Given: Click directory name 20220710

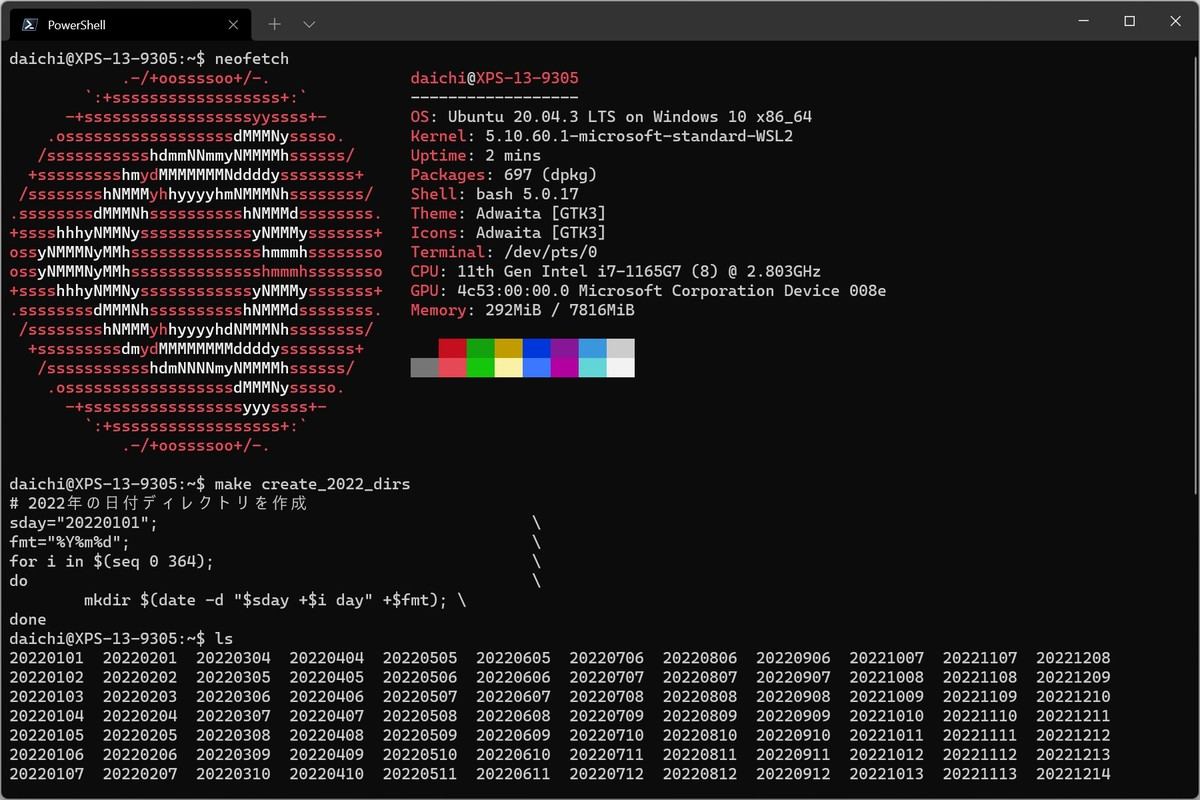Looking at the screenshot, I should click(607, 735).
